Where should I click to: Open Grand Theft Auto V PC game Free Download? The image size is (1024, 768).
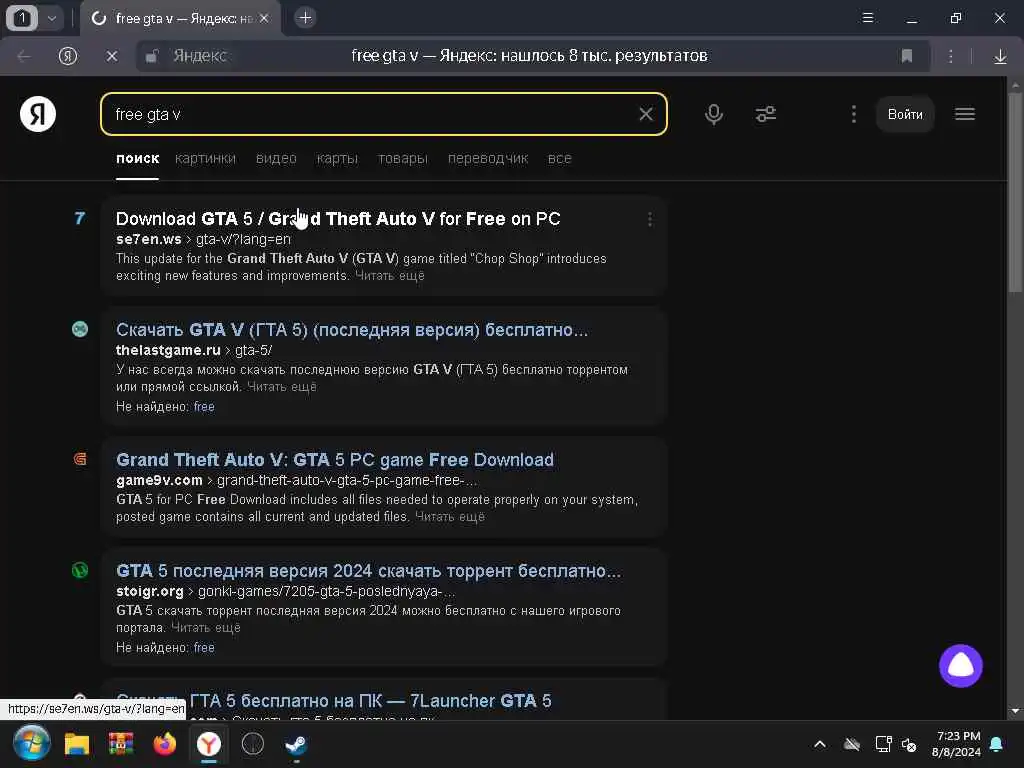(x=335, y=460)
